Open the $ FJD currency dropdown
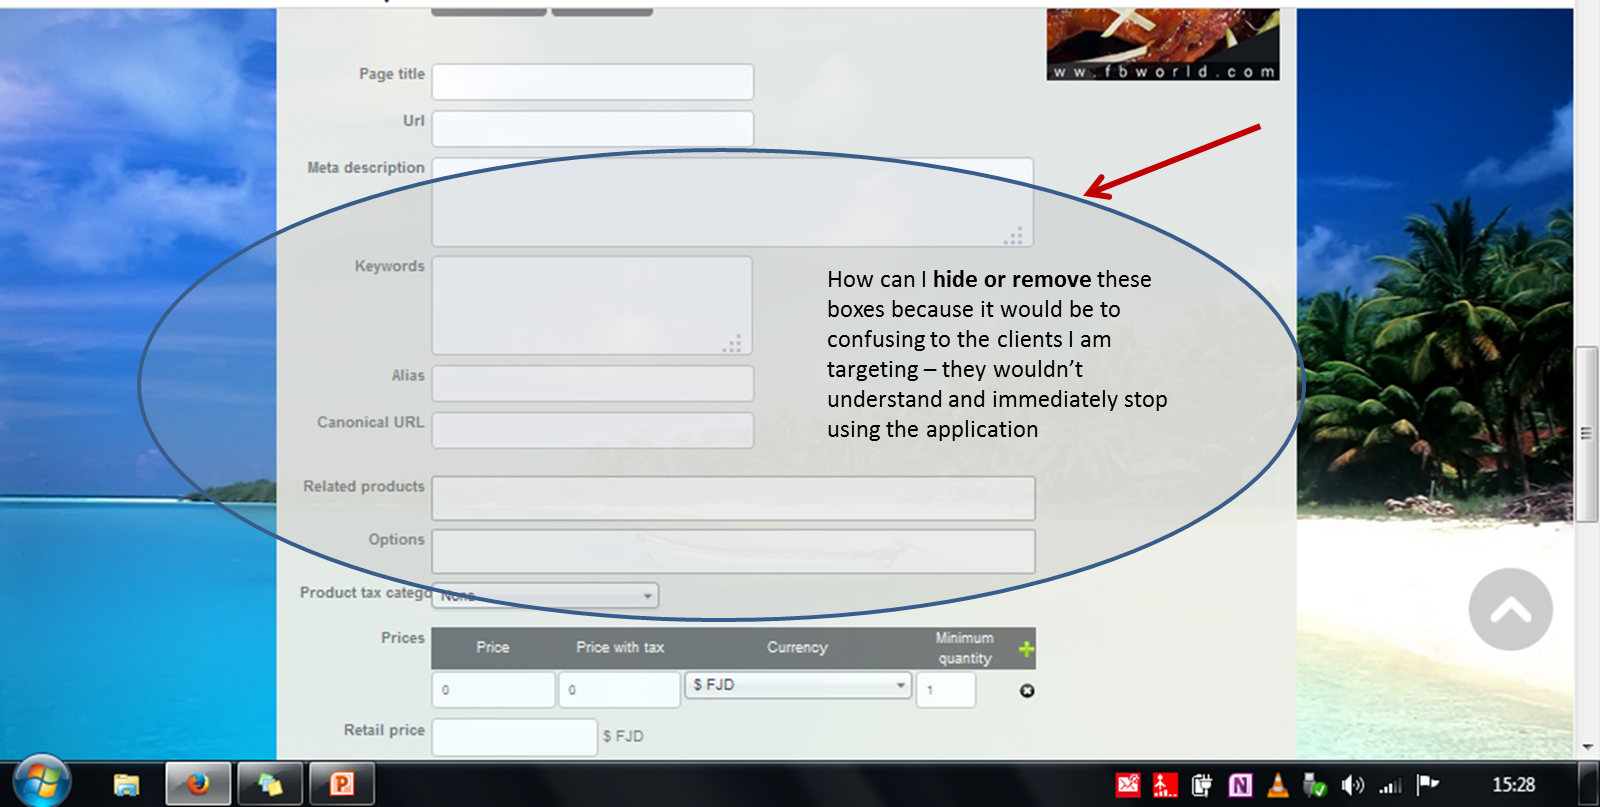 tap(798, 685)
